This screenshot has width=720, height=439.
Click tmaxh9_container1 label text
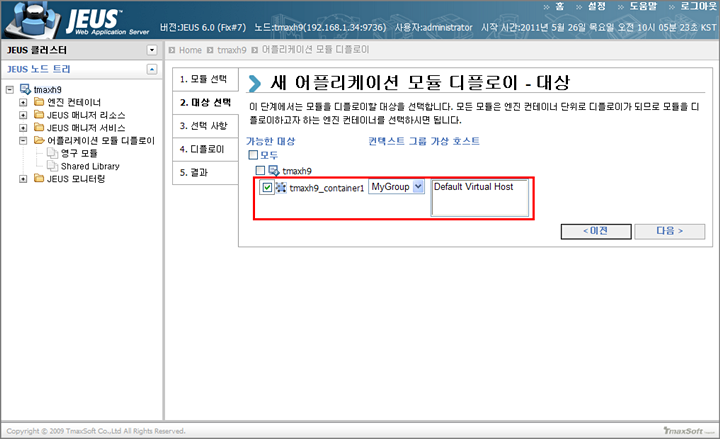[x=326, y=188]
